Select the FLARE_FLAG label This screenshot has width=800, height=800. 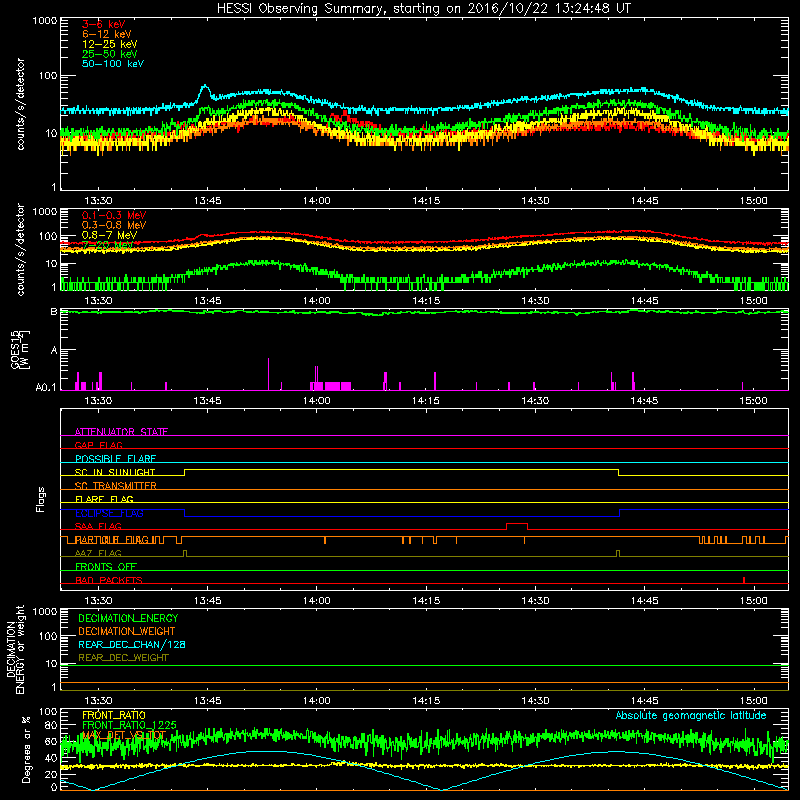(x=104, y=499)
